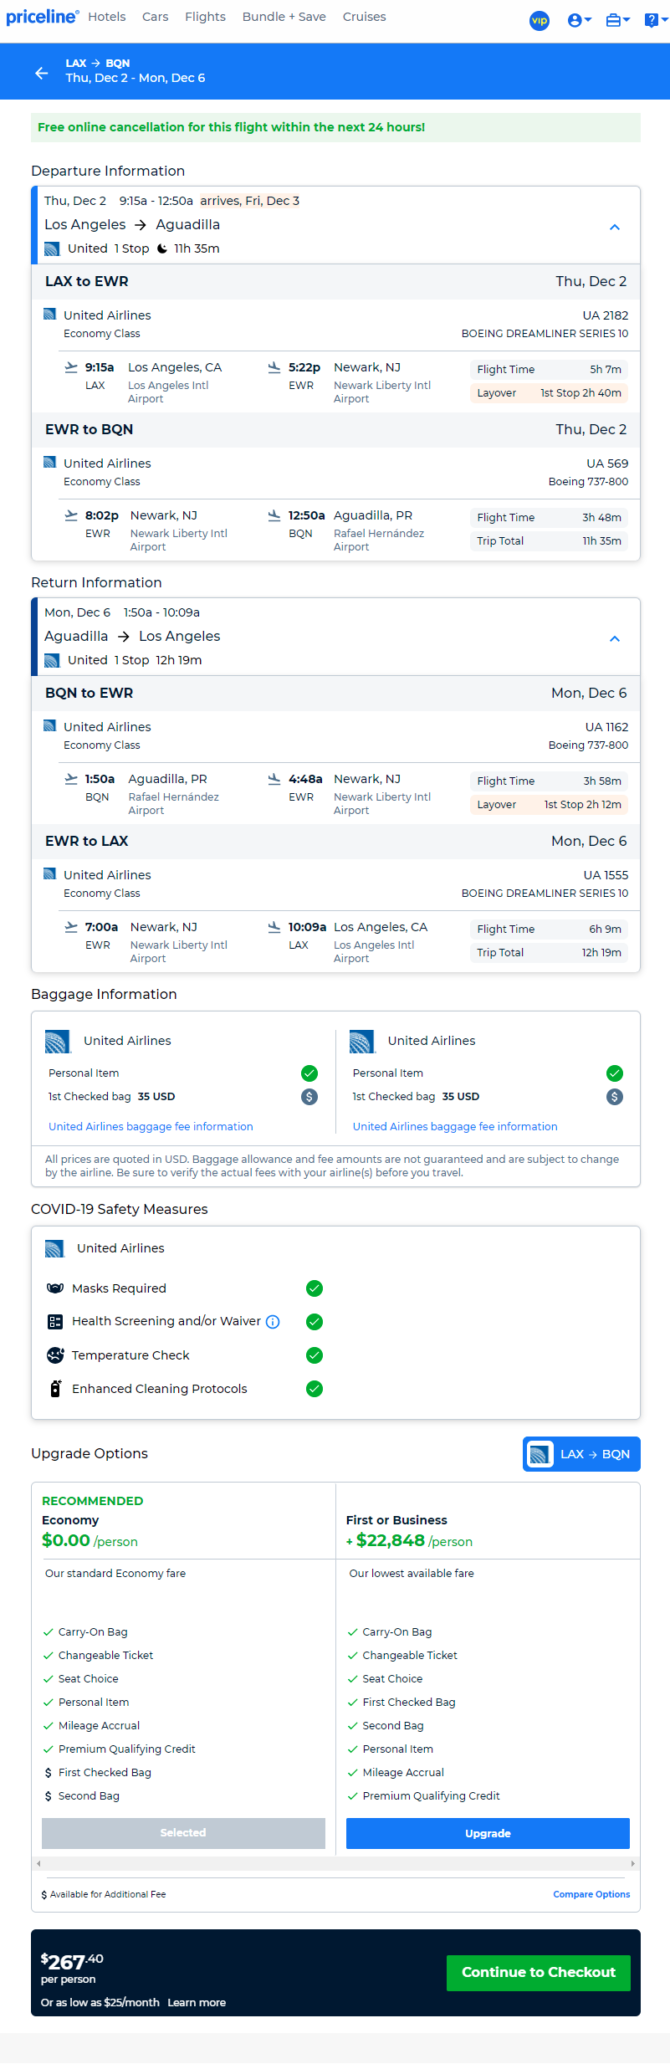Click landing icon beside 4:48a EWR
This screenshot has height=2064, width=670.
point(274,779)
